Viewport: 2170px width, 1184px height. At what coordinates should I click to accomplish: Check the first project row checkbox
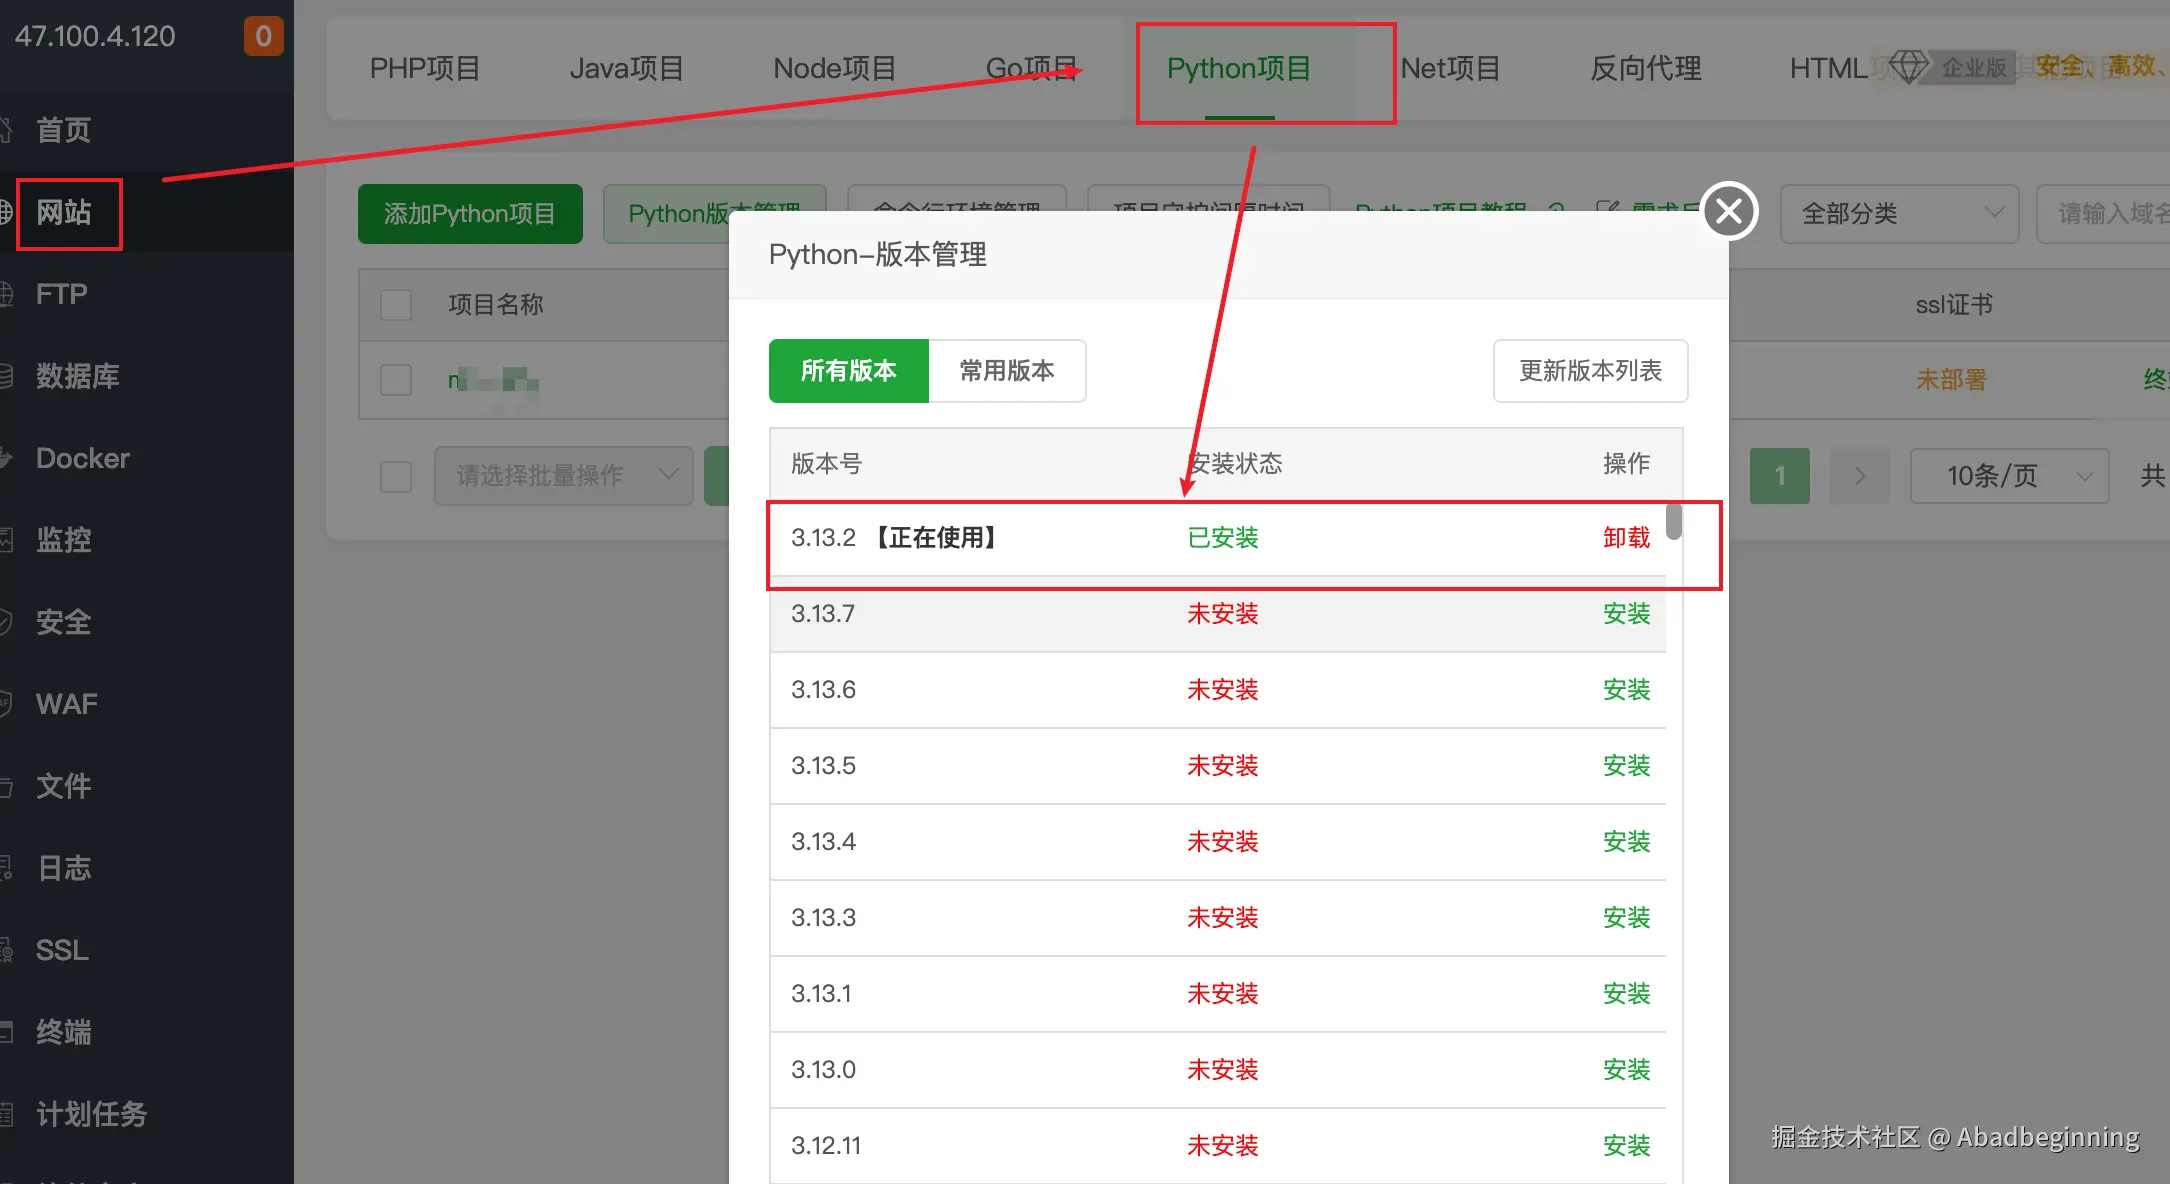pyautogui.click(x=396, y=380)
